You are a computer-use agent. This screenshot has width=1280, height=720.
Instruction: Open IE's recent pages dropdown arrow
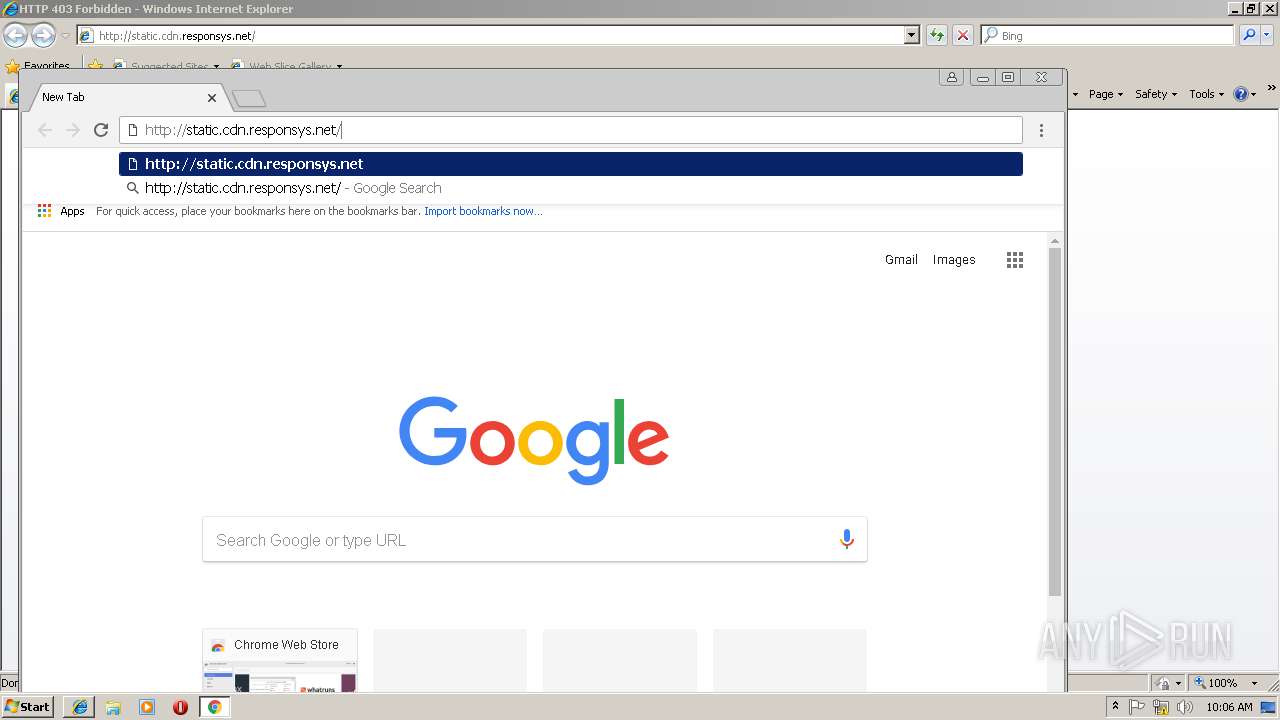click(x=65, y=35)
